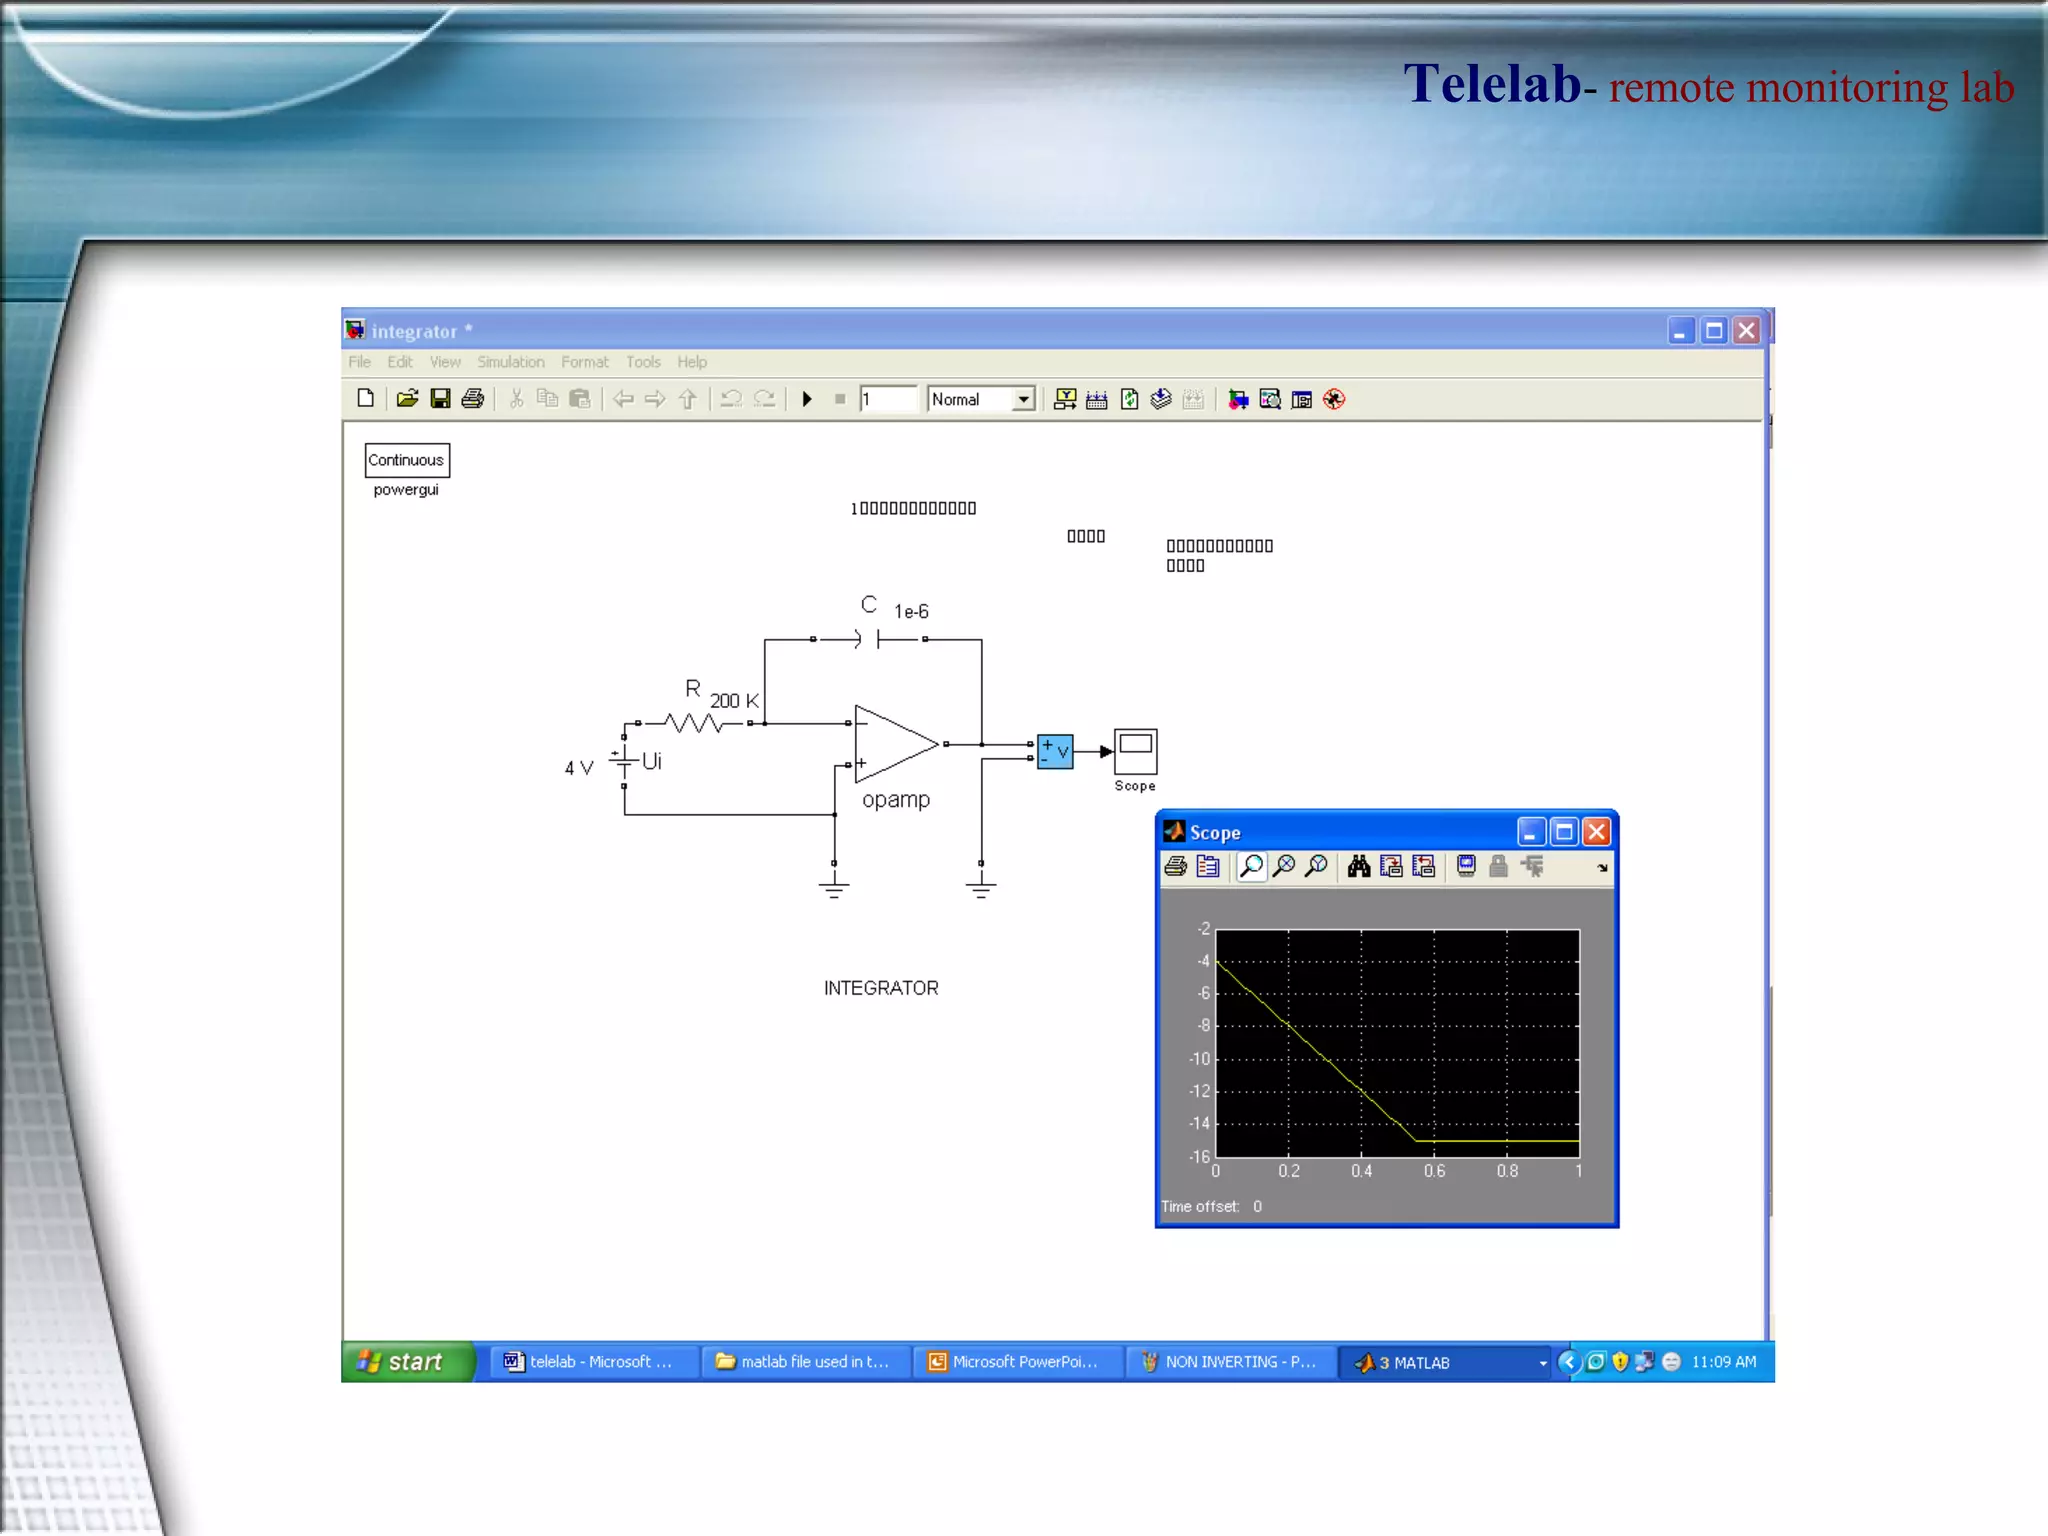Screen dimensions: 2048x1536
Task: Open the Simulation menu
Action: (x=510, y=362)
